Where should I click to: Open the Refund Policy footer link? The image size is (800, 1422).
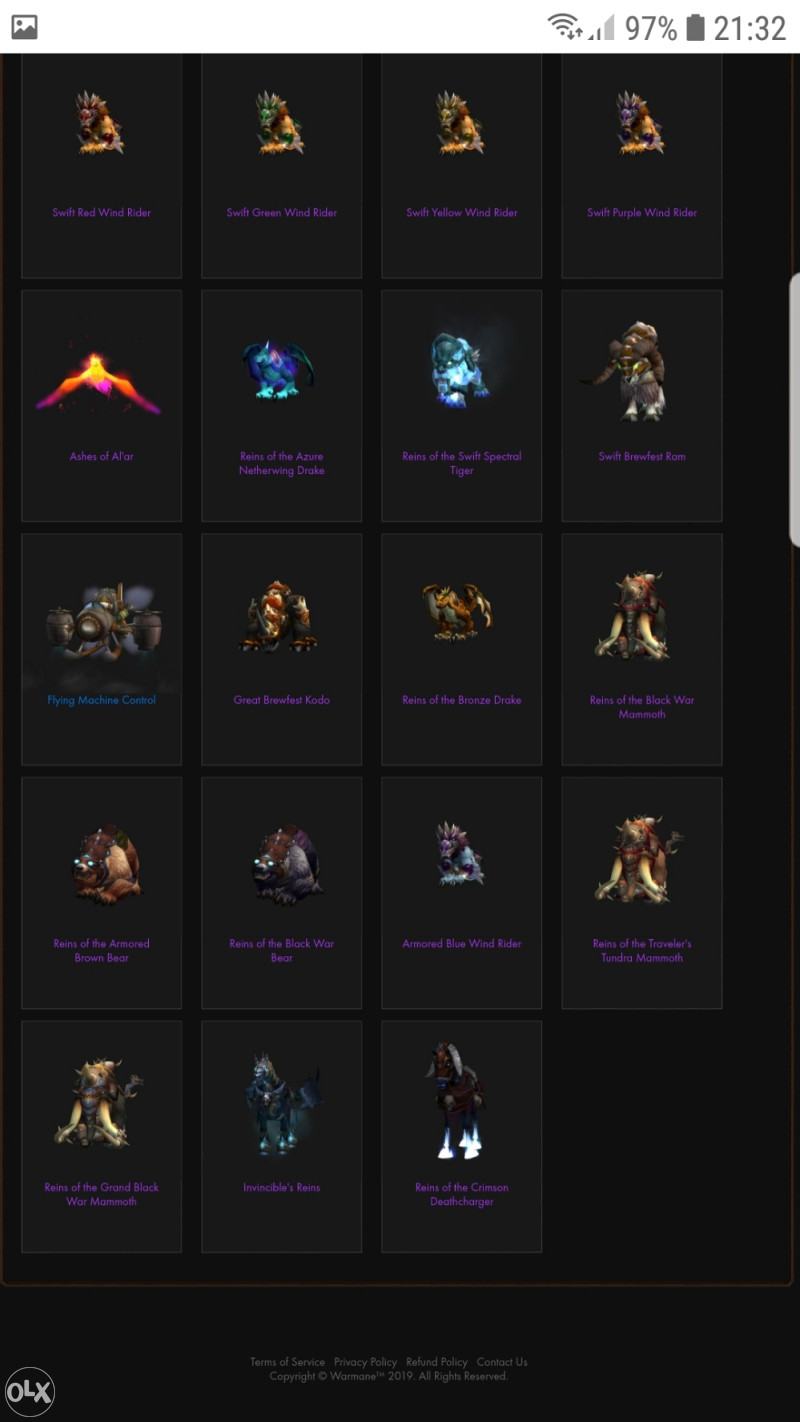pyautogui.click(x=437, y=1362)
